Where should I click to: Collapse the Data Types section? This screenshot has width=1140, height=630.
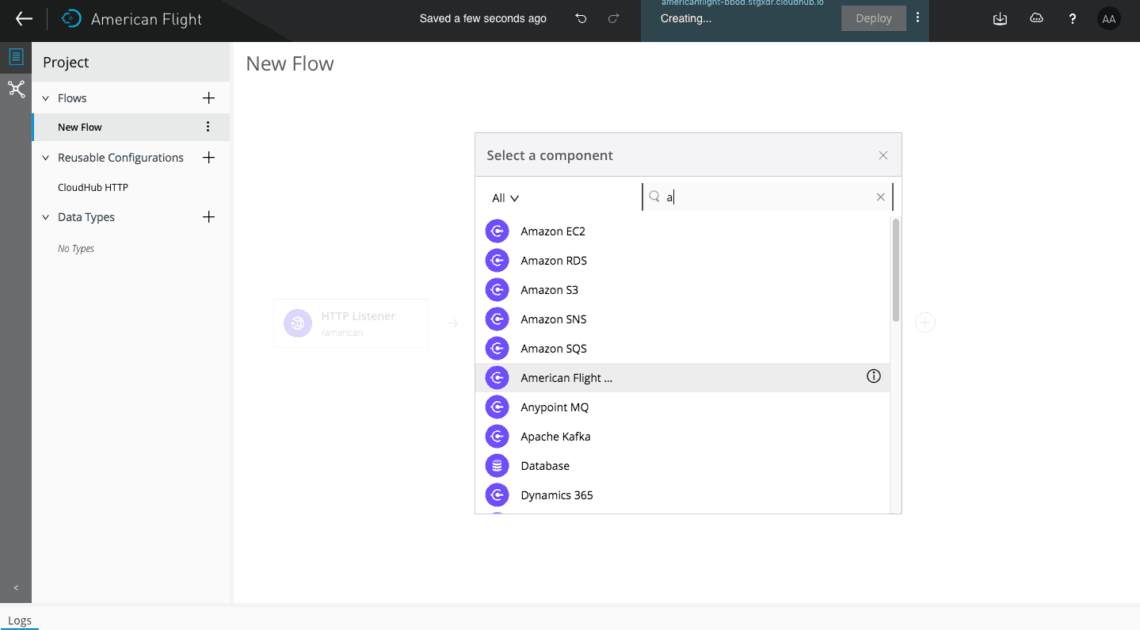tap(44, 217)
